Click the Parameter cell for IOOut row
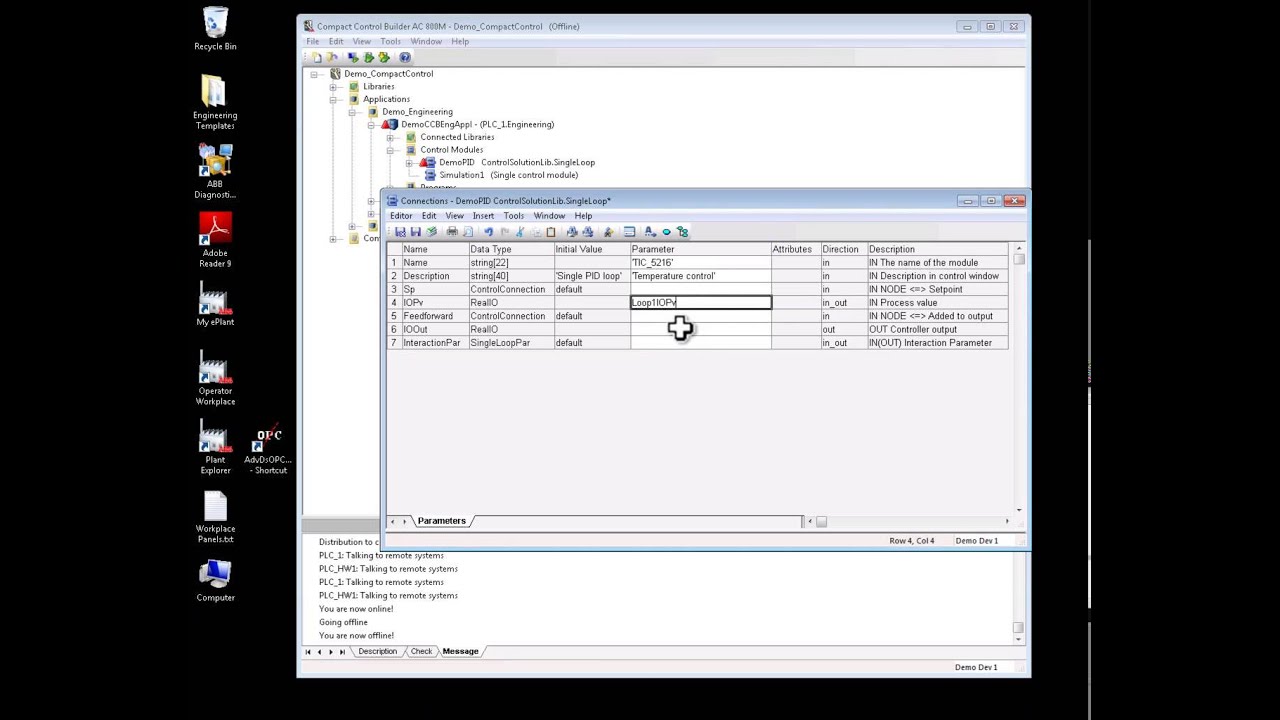Image resolution: width=1280 pixels, height=720 pixels. pyautogui.click(x=701, y=329)
